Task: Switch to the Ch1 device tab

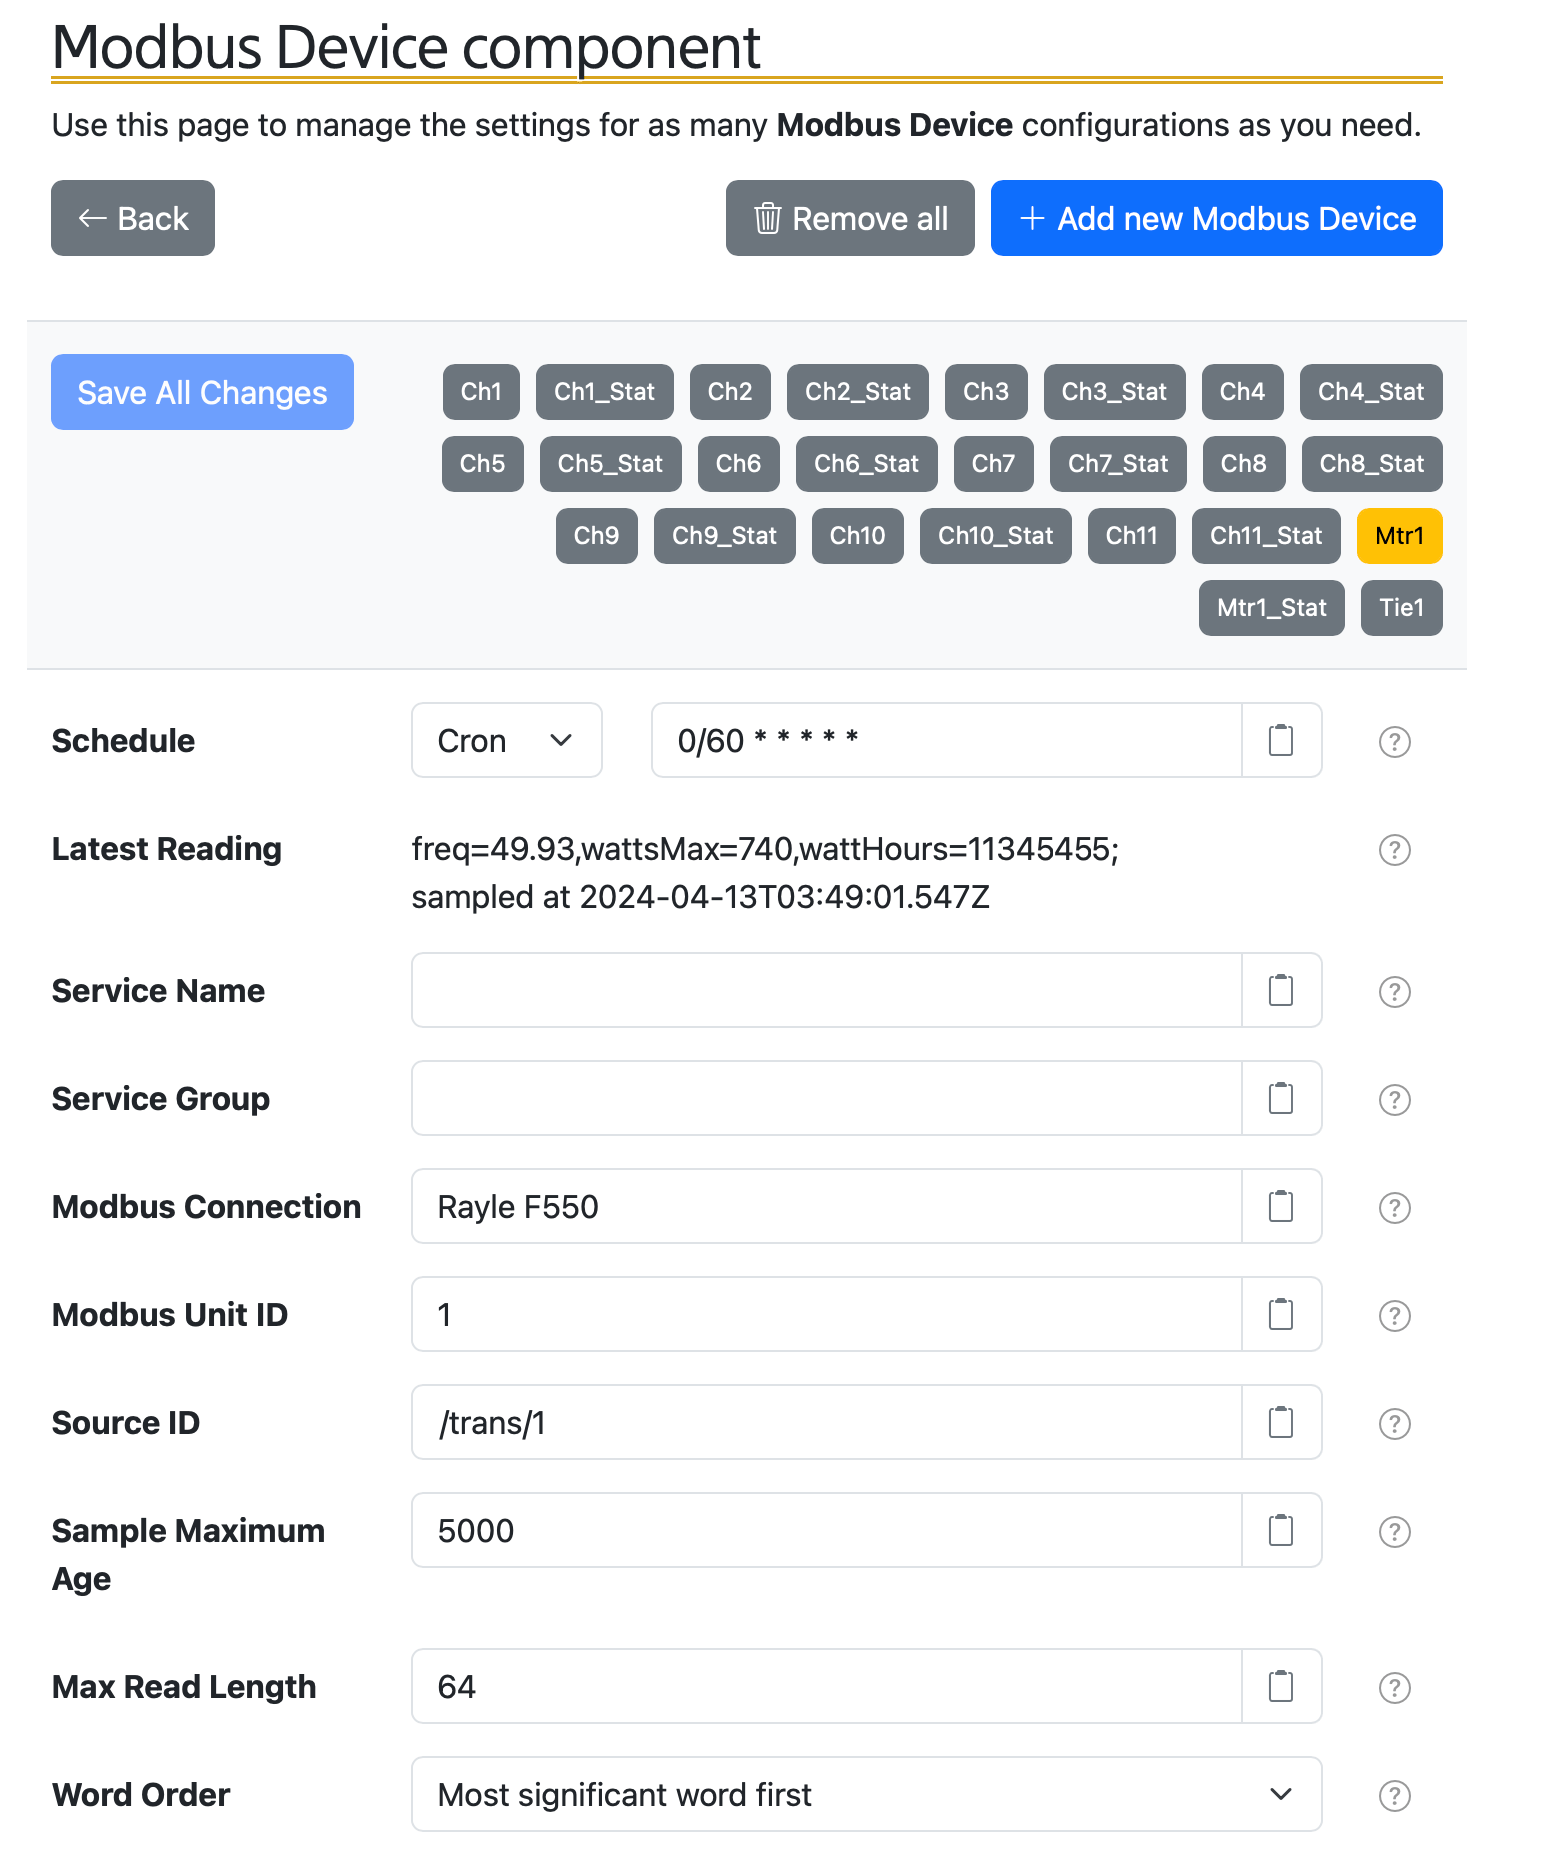Action: pyautogui.click(x=481, y=392)
